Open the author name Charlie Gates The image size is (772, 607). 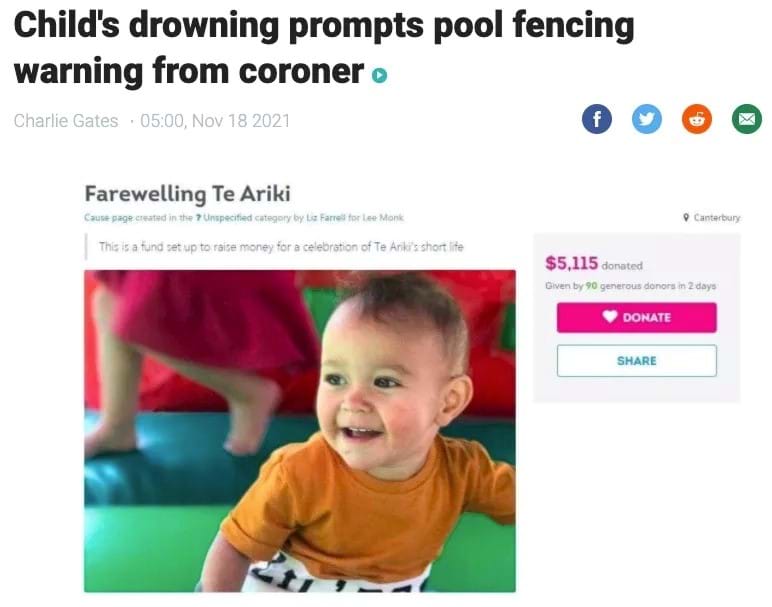(x=66, y=121)
